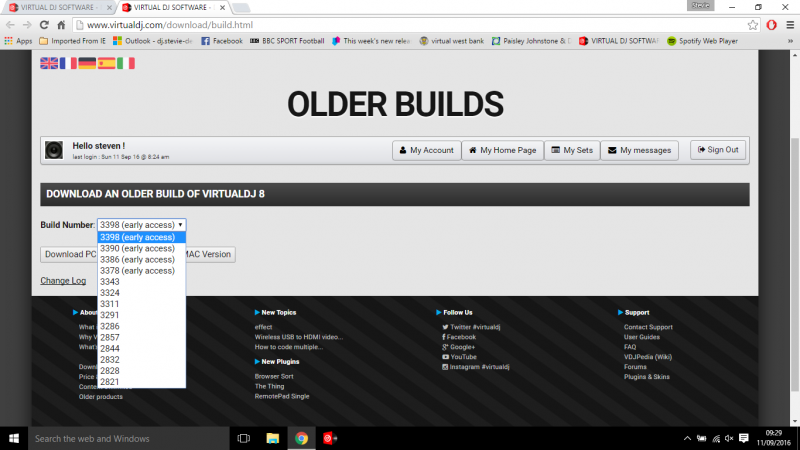The image size is (800, 450).
Task: Open a new browser tab
Action: pyautogui.click(x=241, y=8)
